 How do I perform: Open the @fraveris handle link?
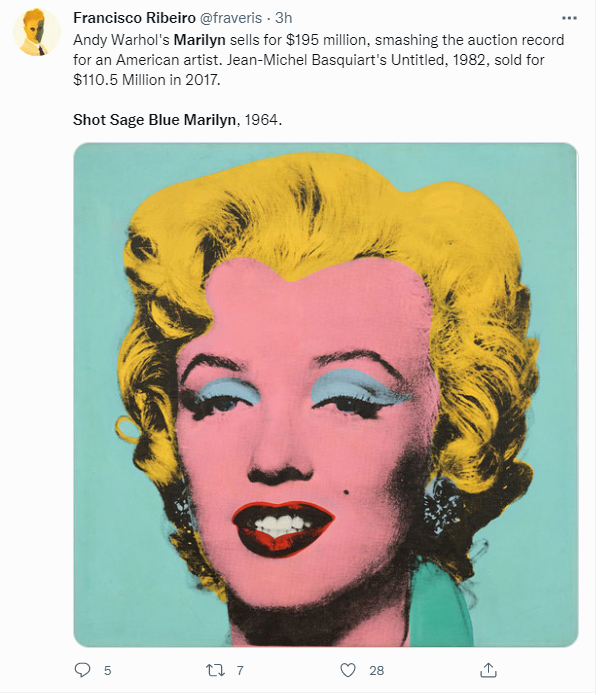[231, 18]
